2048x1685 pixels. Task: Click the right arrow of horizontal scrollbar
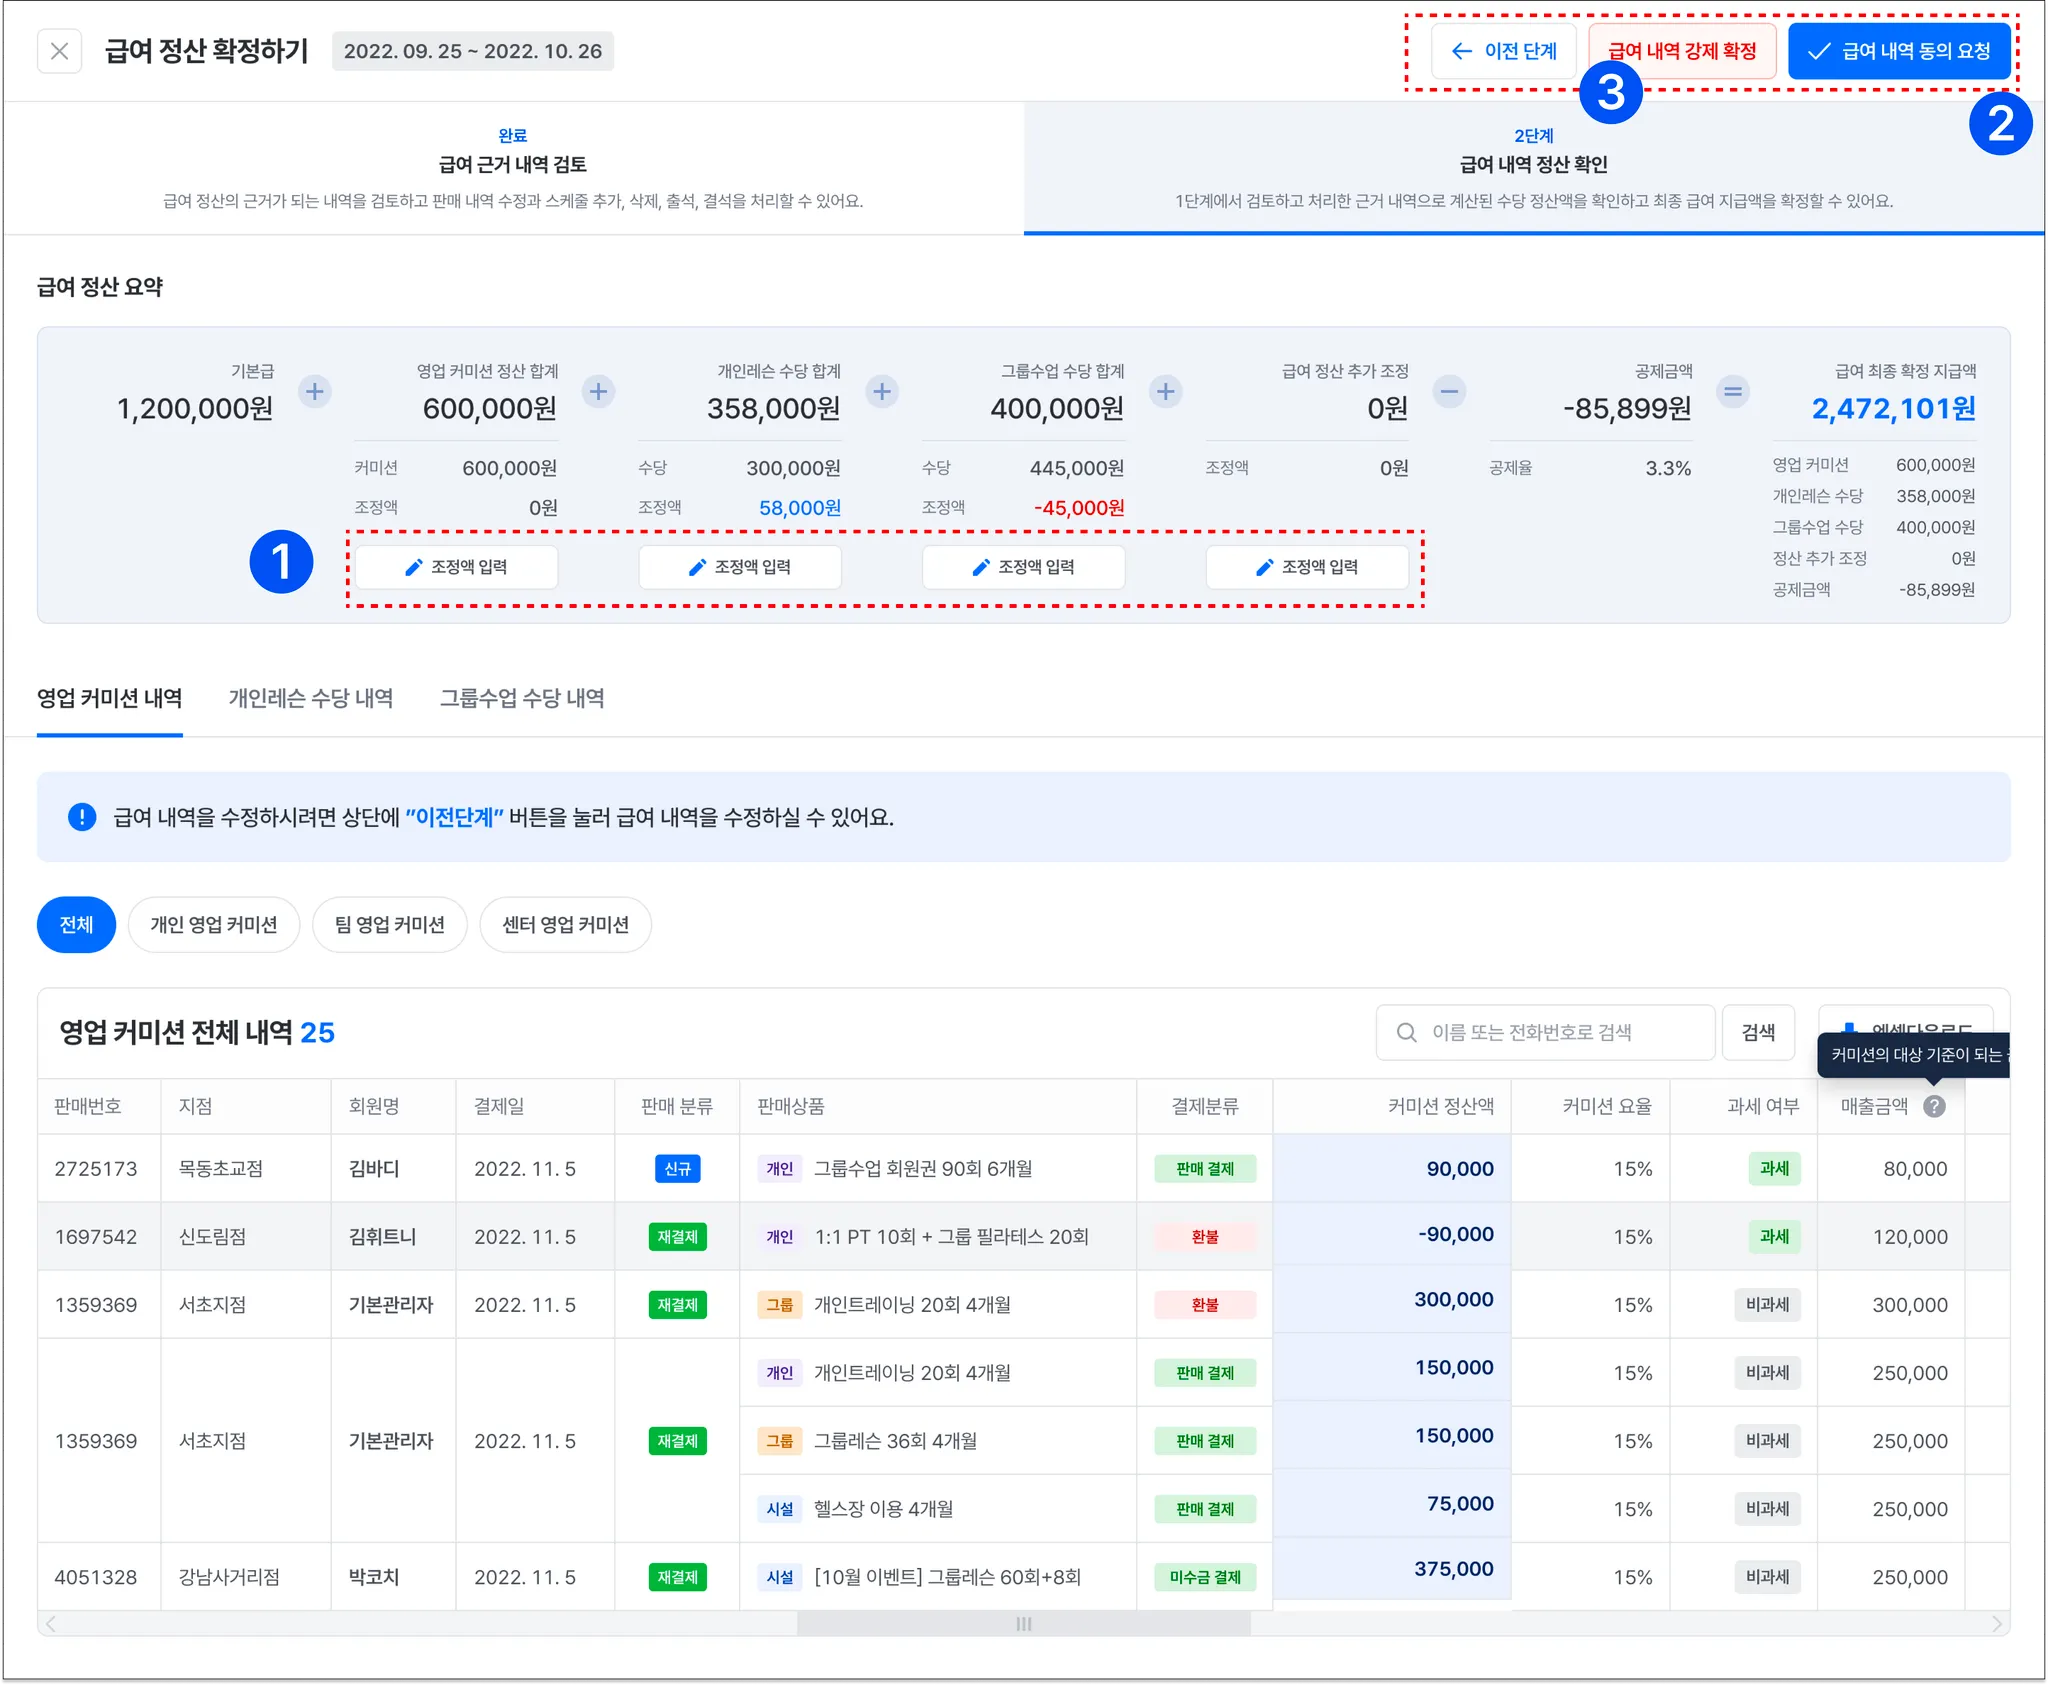(1996, 1623)
